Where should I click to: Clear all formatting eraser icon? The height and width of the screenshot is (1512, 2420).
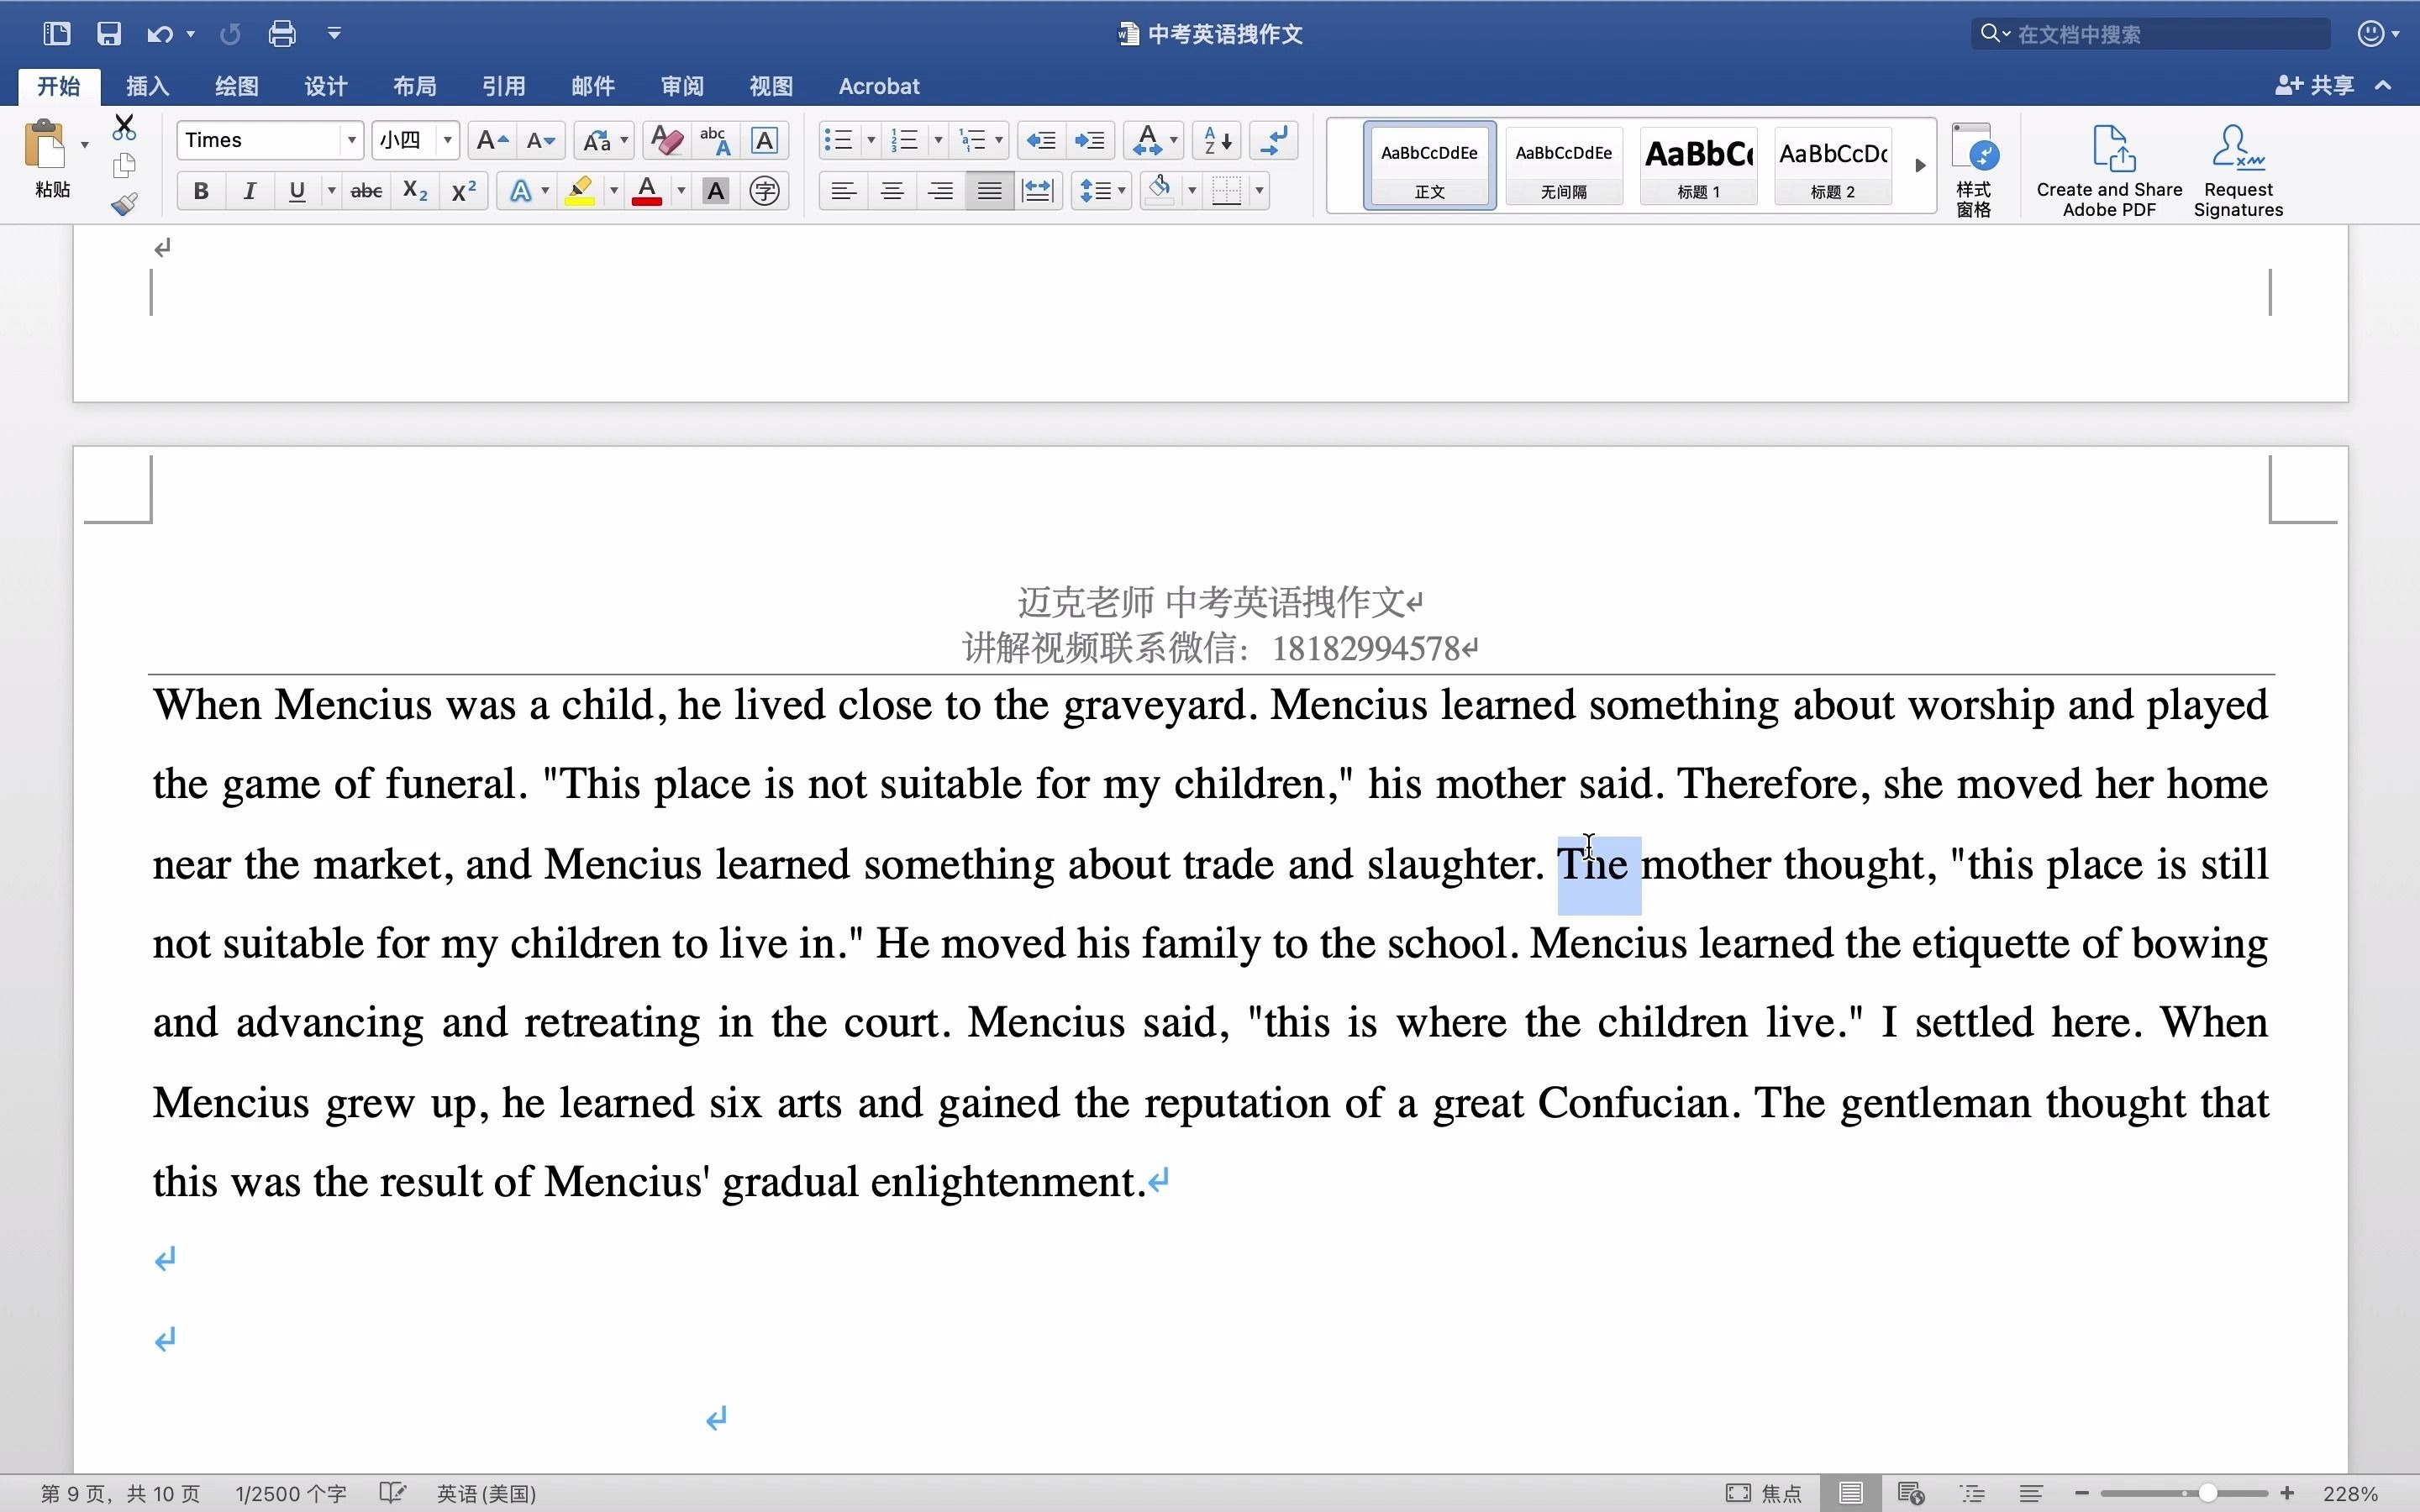[666, 141]
